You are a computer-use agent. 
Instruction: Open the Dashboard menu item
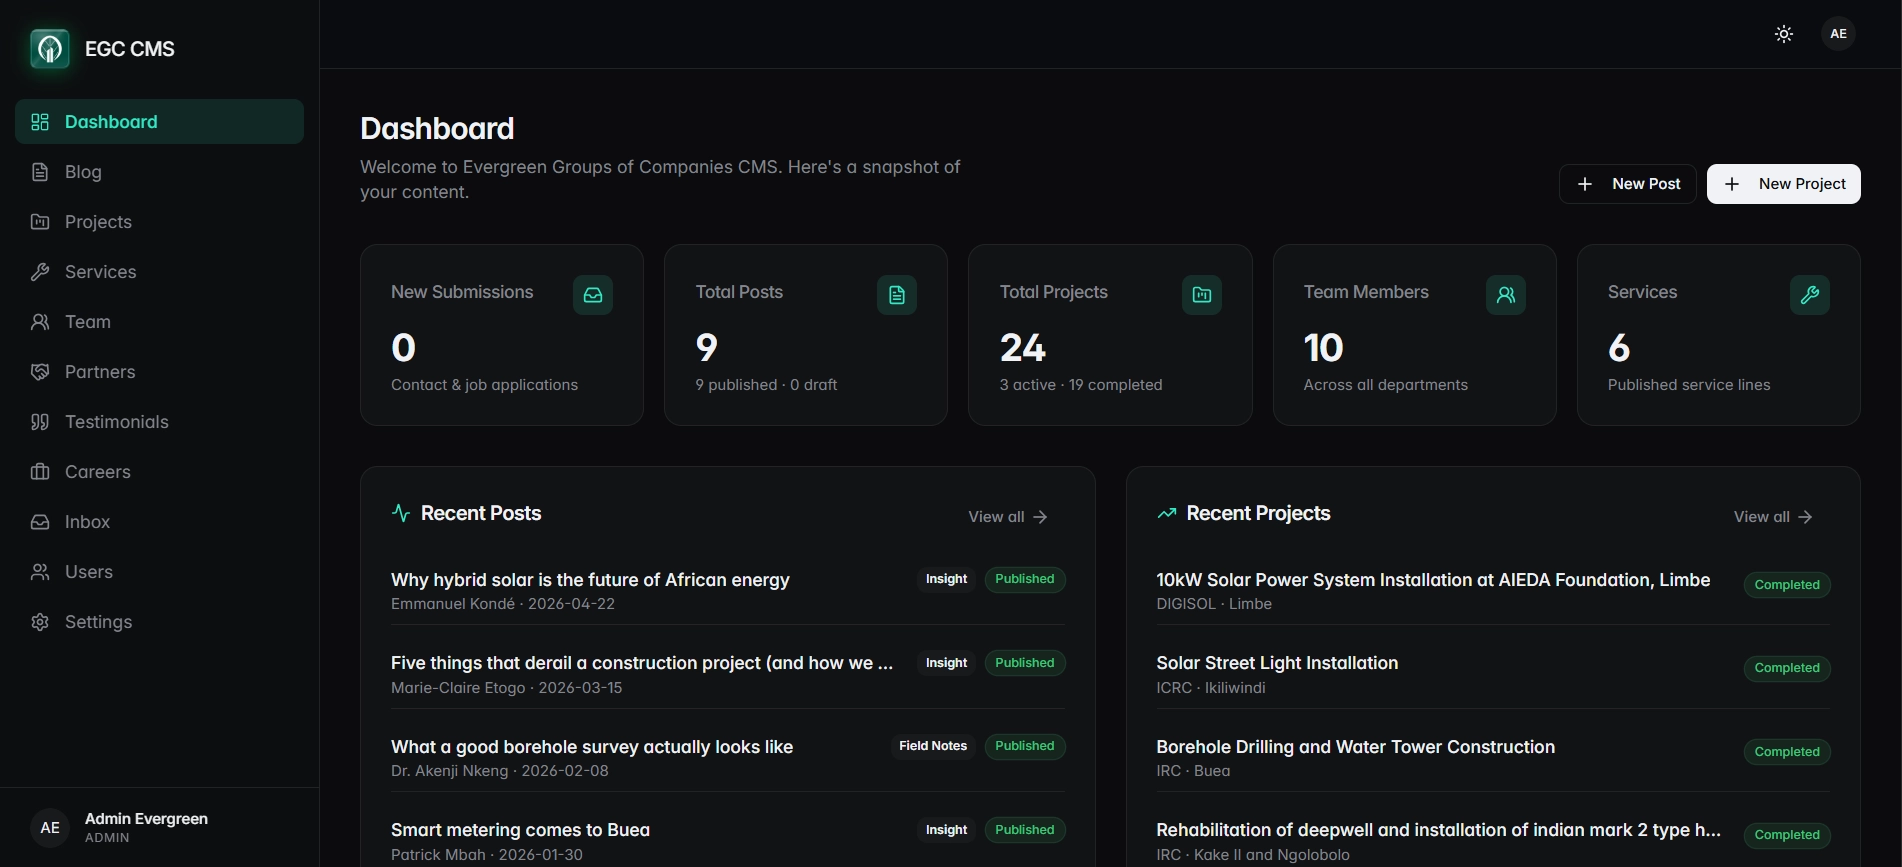159,122
